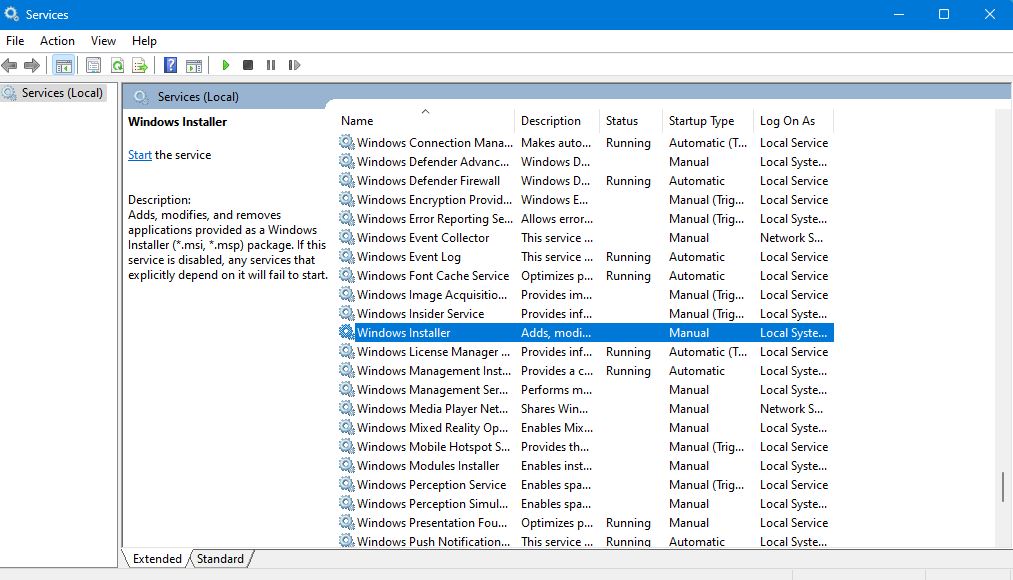Sort by the Startup Type column header
Screen dimensions: 1013x580
pyautogui.click(x=708, y=121)
